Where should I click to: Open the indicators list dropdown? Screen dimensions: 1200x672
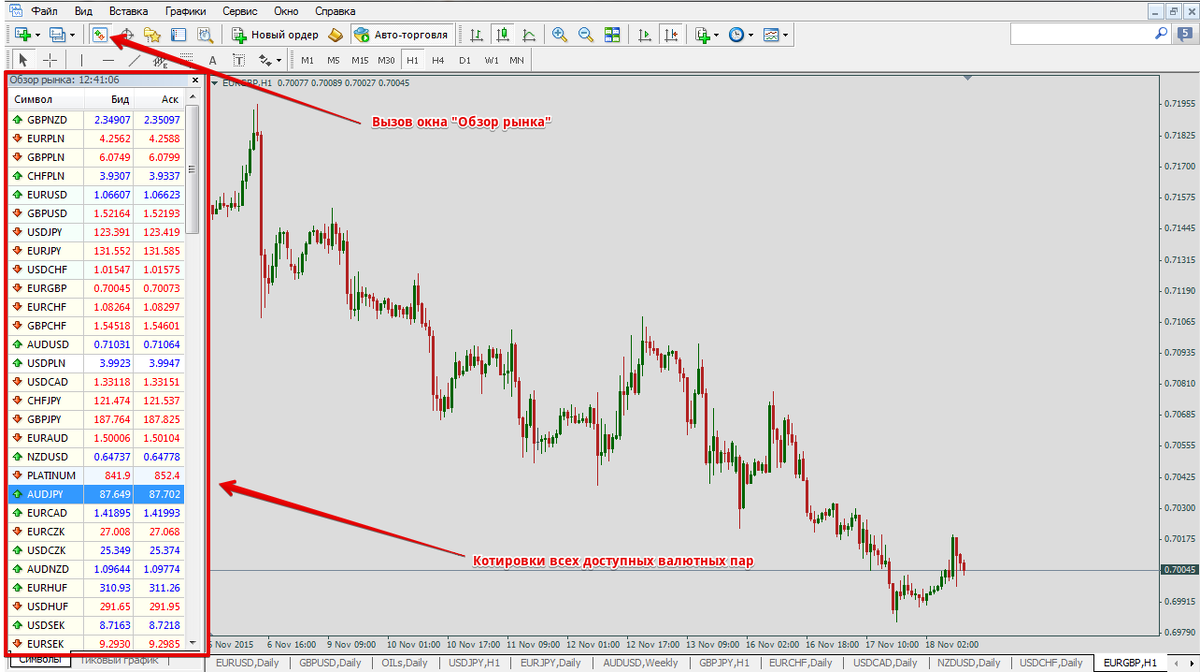(x=716, y=34)
